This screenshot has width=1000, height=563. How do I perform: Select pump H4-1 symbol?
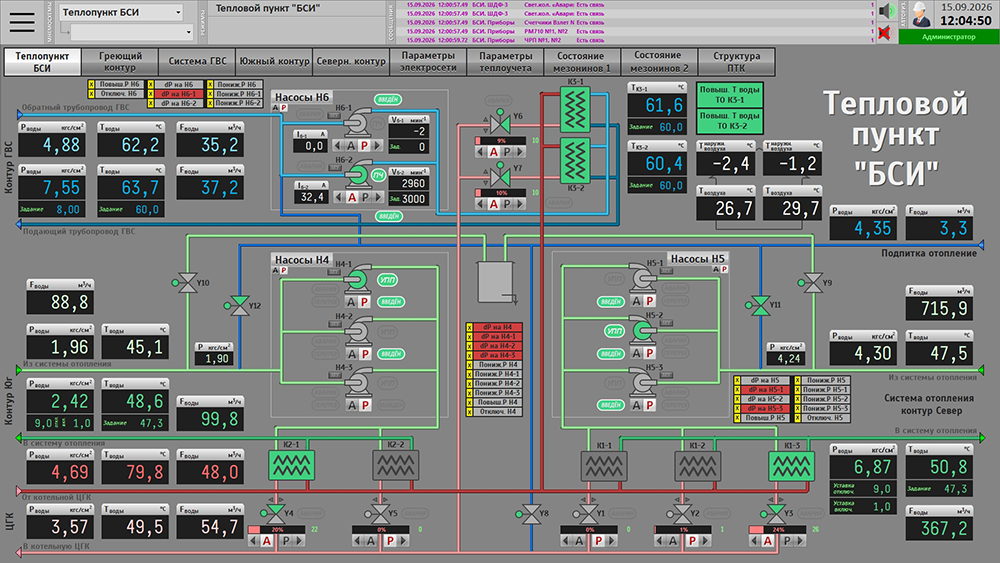tap(357, 279)
